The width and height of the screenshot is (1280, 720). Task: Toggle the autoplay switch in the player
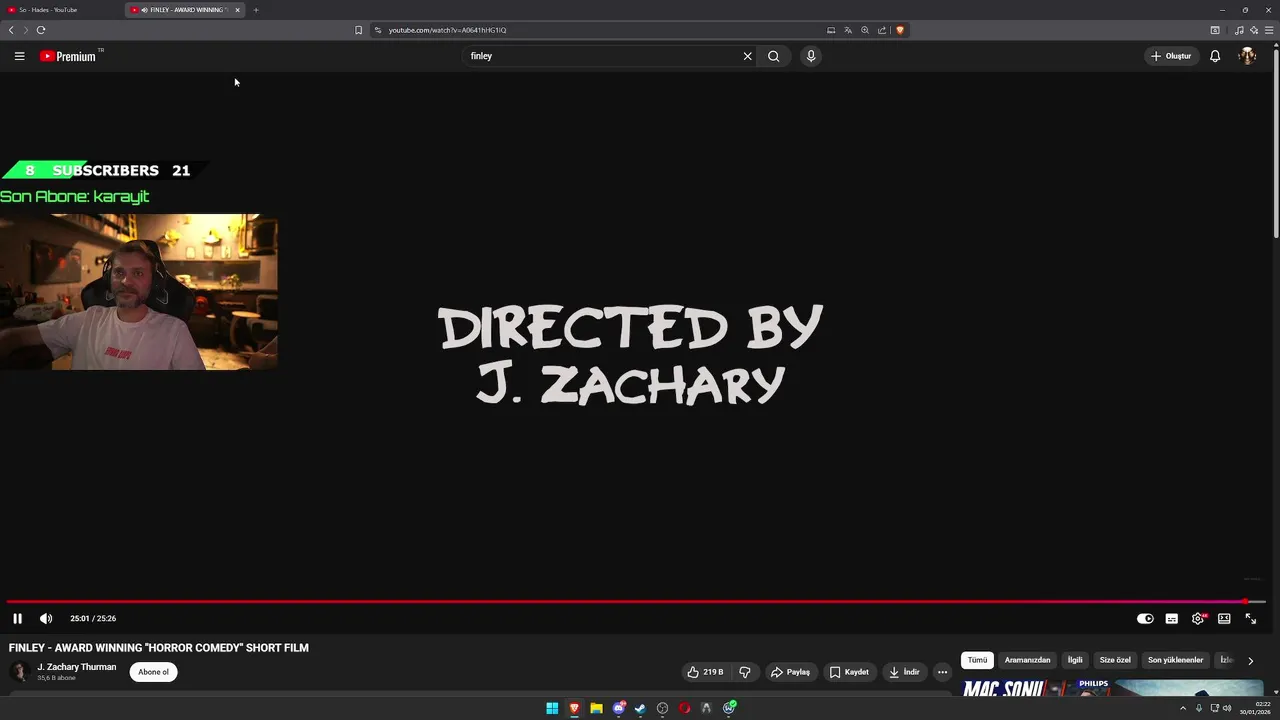(x=1145, y=618)
